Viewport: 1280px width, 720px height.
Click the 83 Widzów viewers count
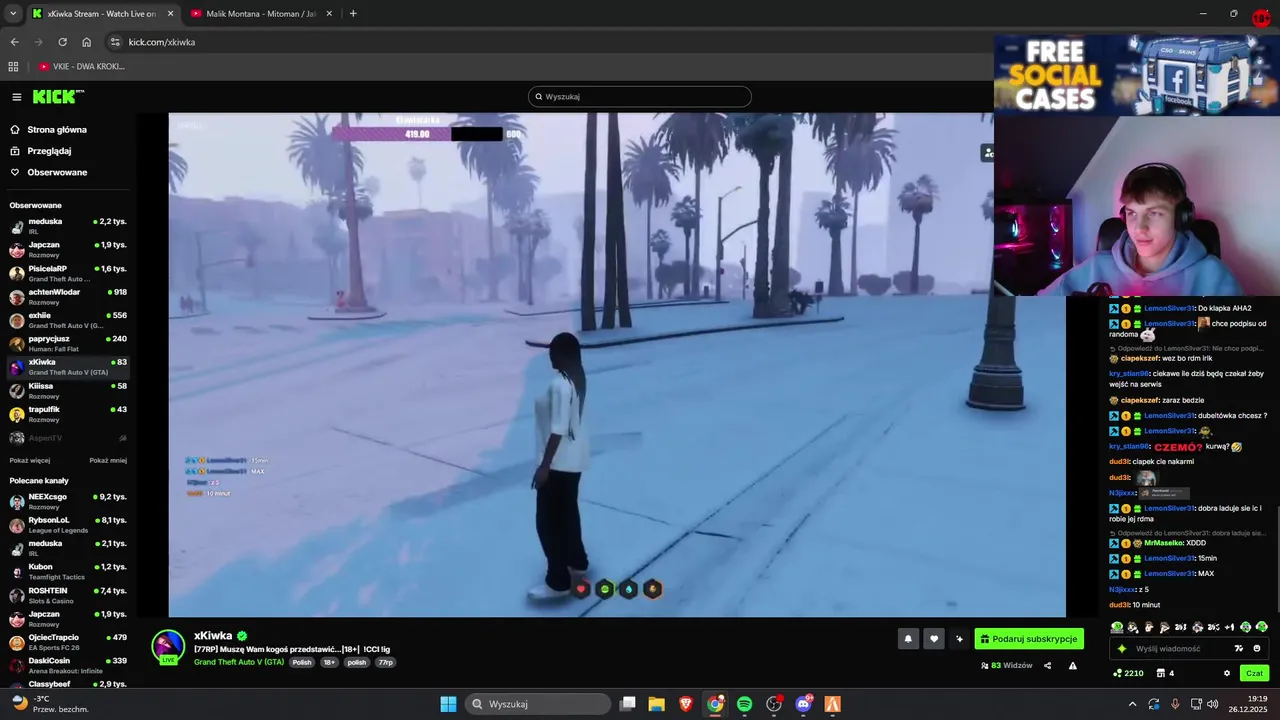click(x=1006, y=666)
